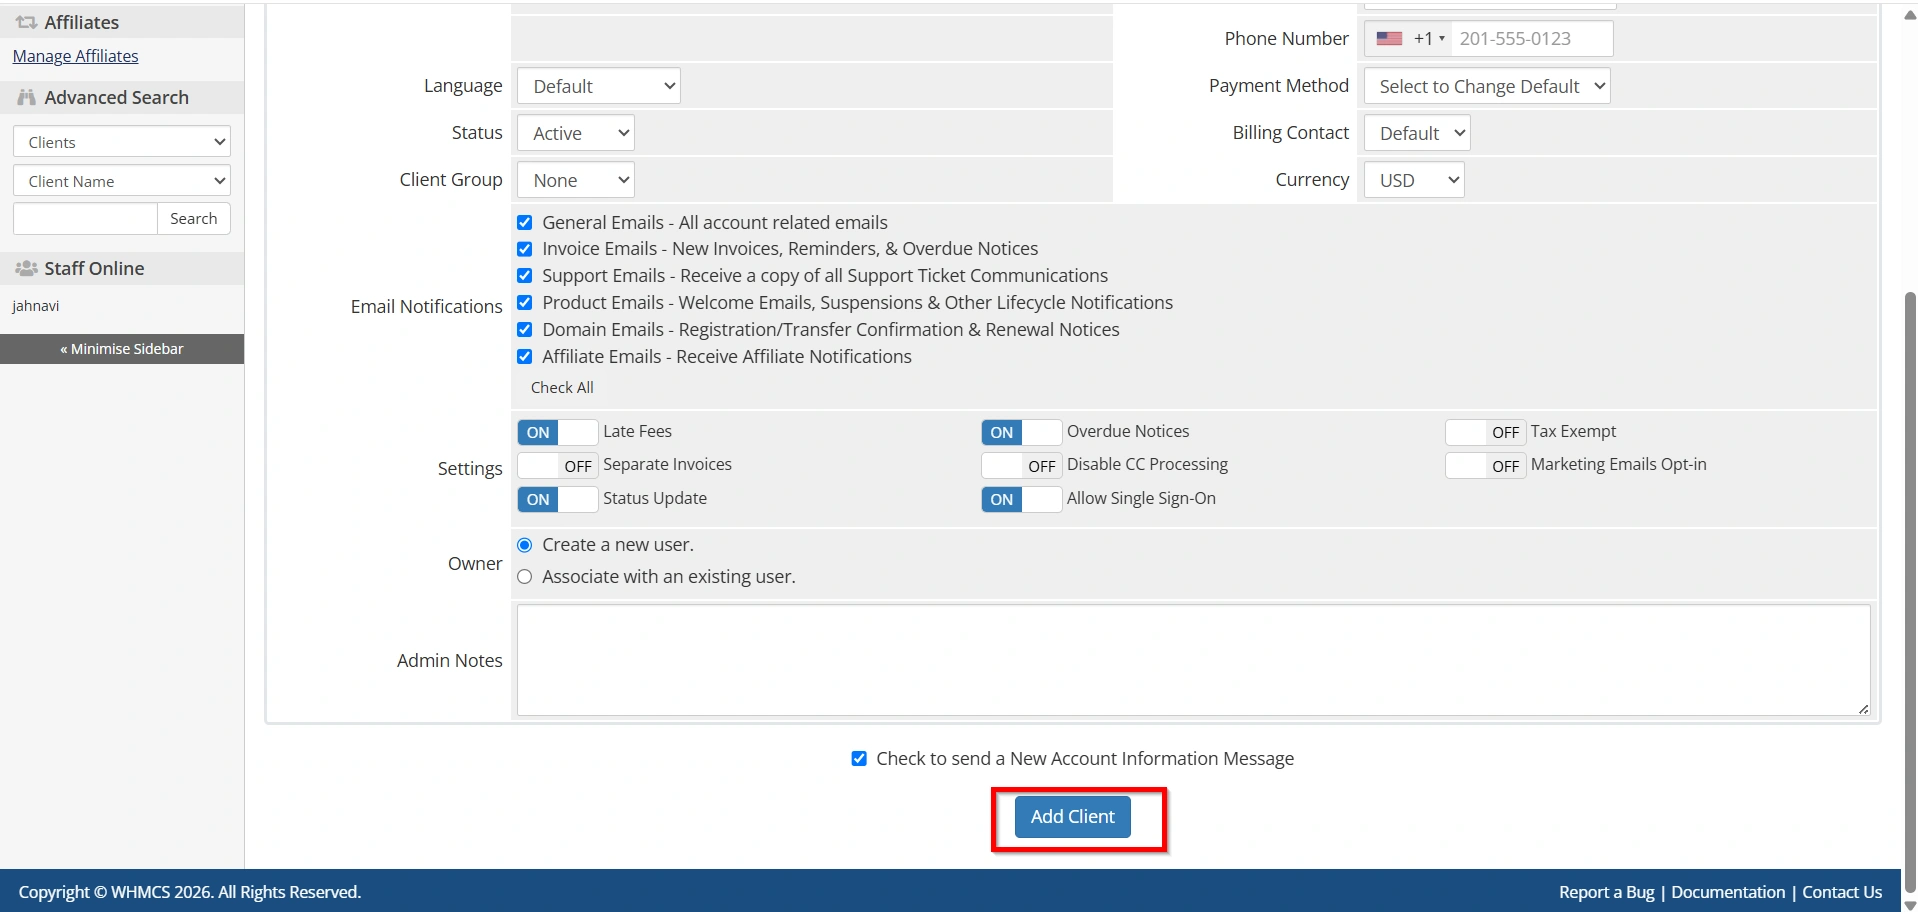Click Minimise Sidebar
Image resolution: width=1918 pixels, height=912 pixels.
(122, 349)
